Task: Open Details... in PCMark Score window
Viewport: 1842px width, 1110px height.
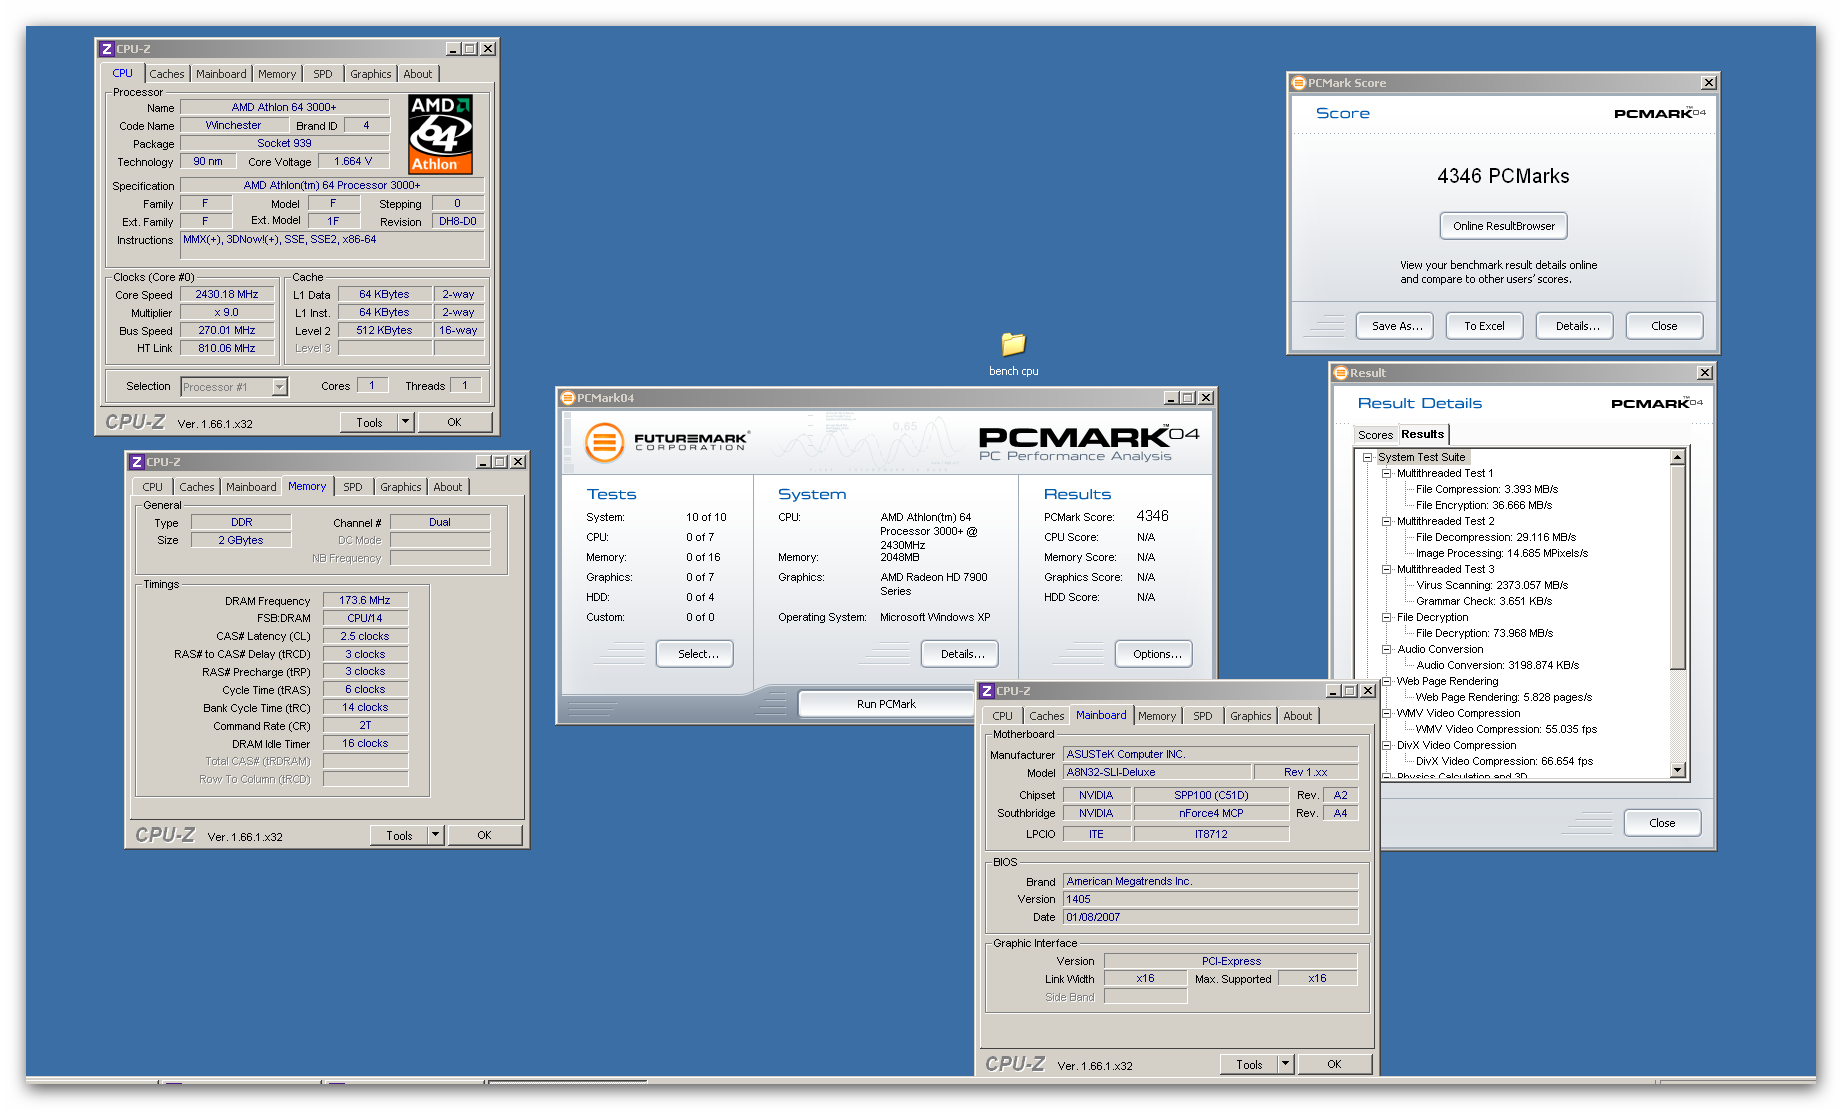Action: (x=1576, y=326)
